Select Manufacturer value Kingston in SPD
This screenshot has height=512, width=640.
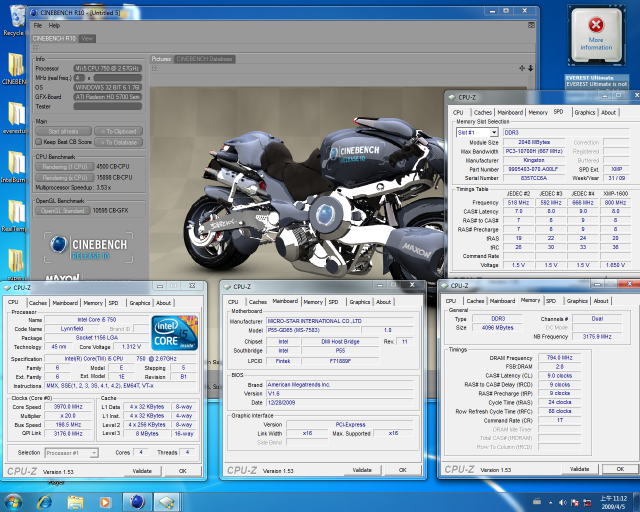[534, 160]
